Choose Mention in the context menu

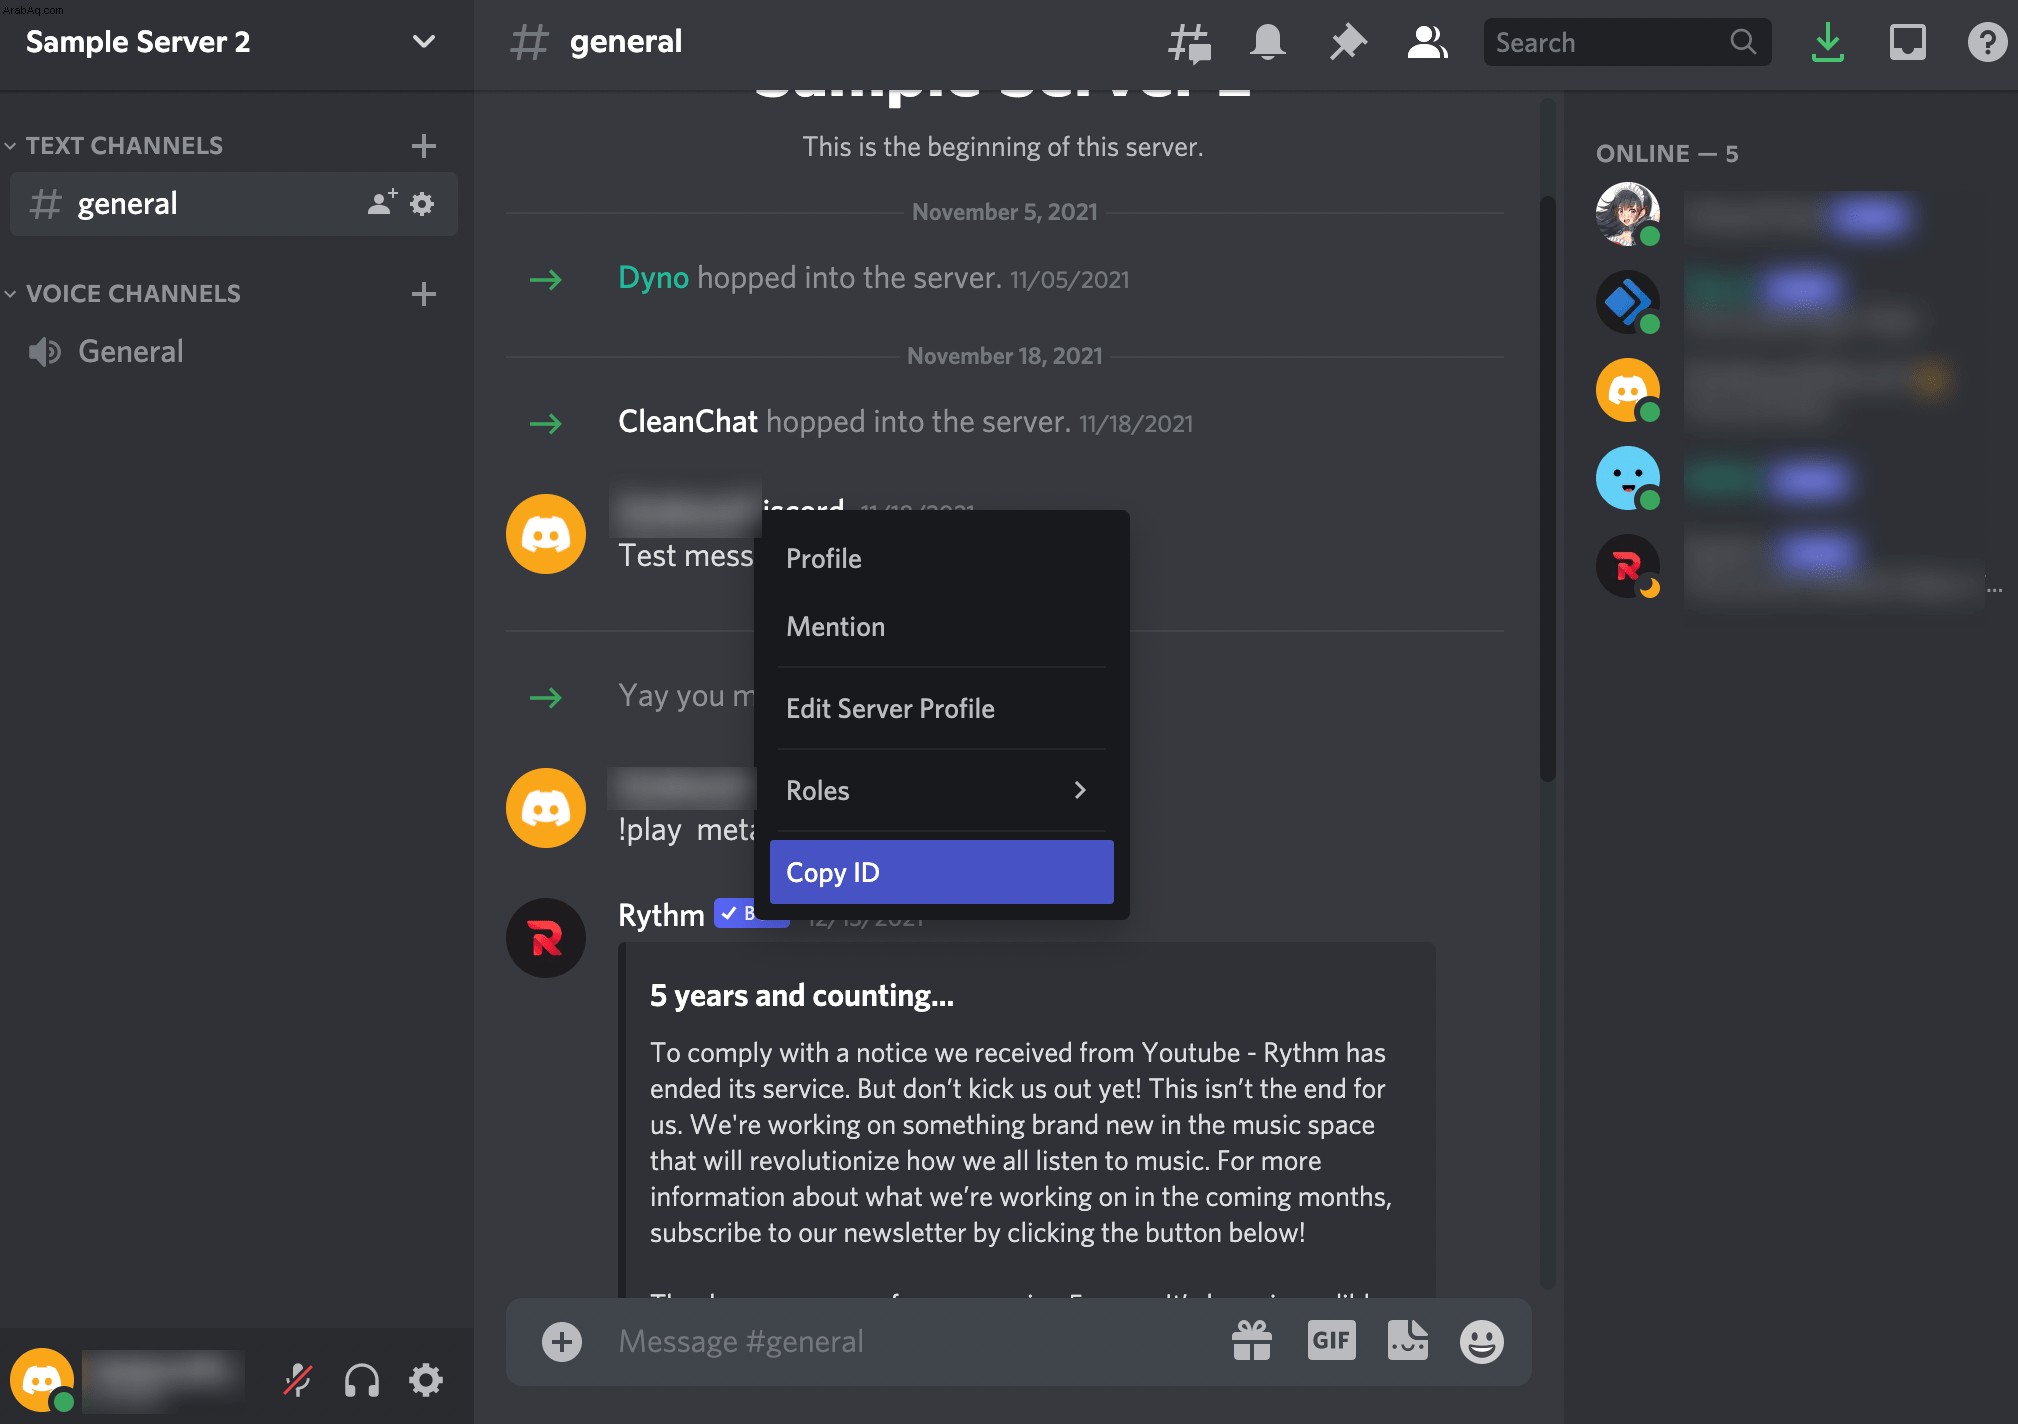coord(942,626)
